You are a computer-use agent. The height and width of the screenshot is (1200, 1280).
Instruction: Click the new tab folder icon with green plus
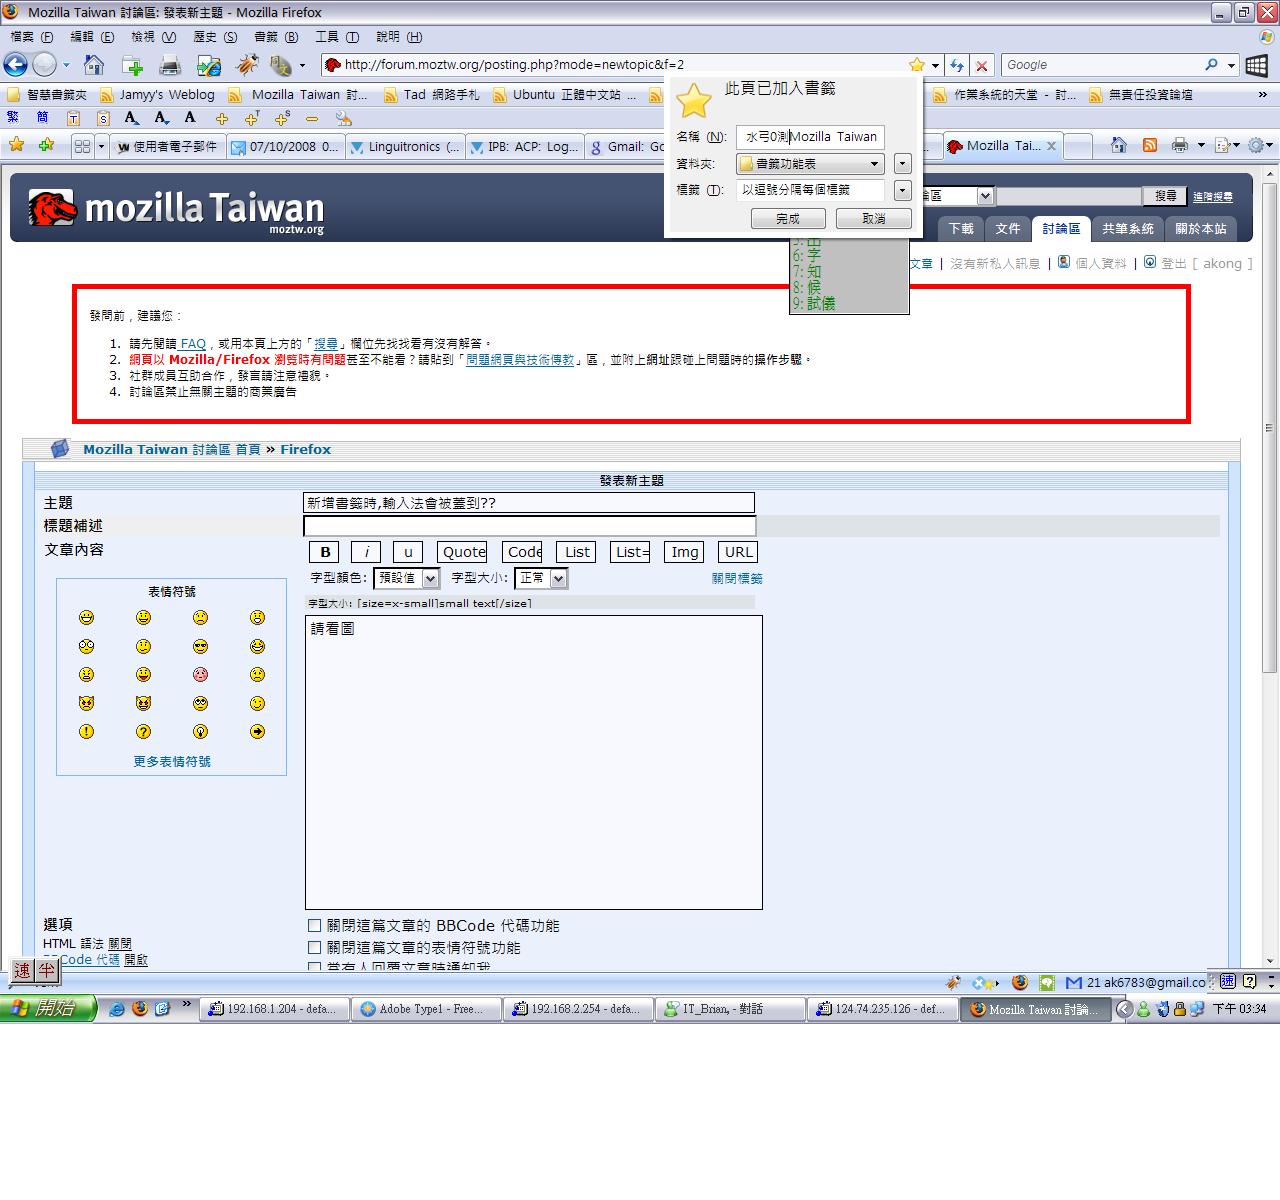point(132,65)
